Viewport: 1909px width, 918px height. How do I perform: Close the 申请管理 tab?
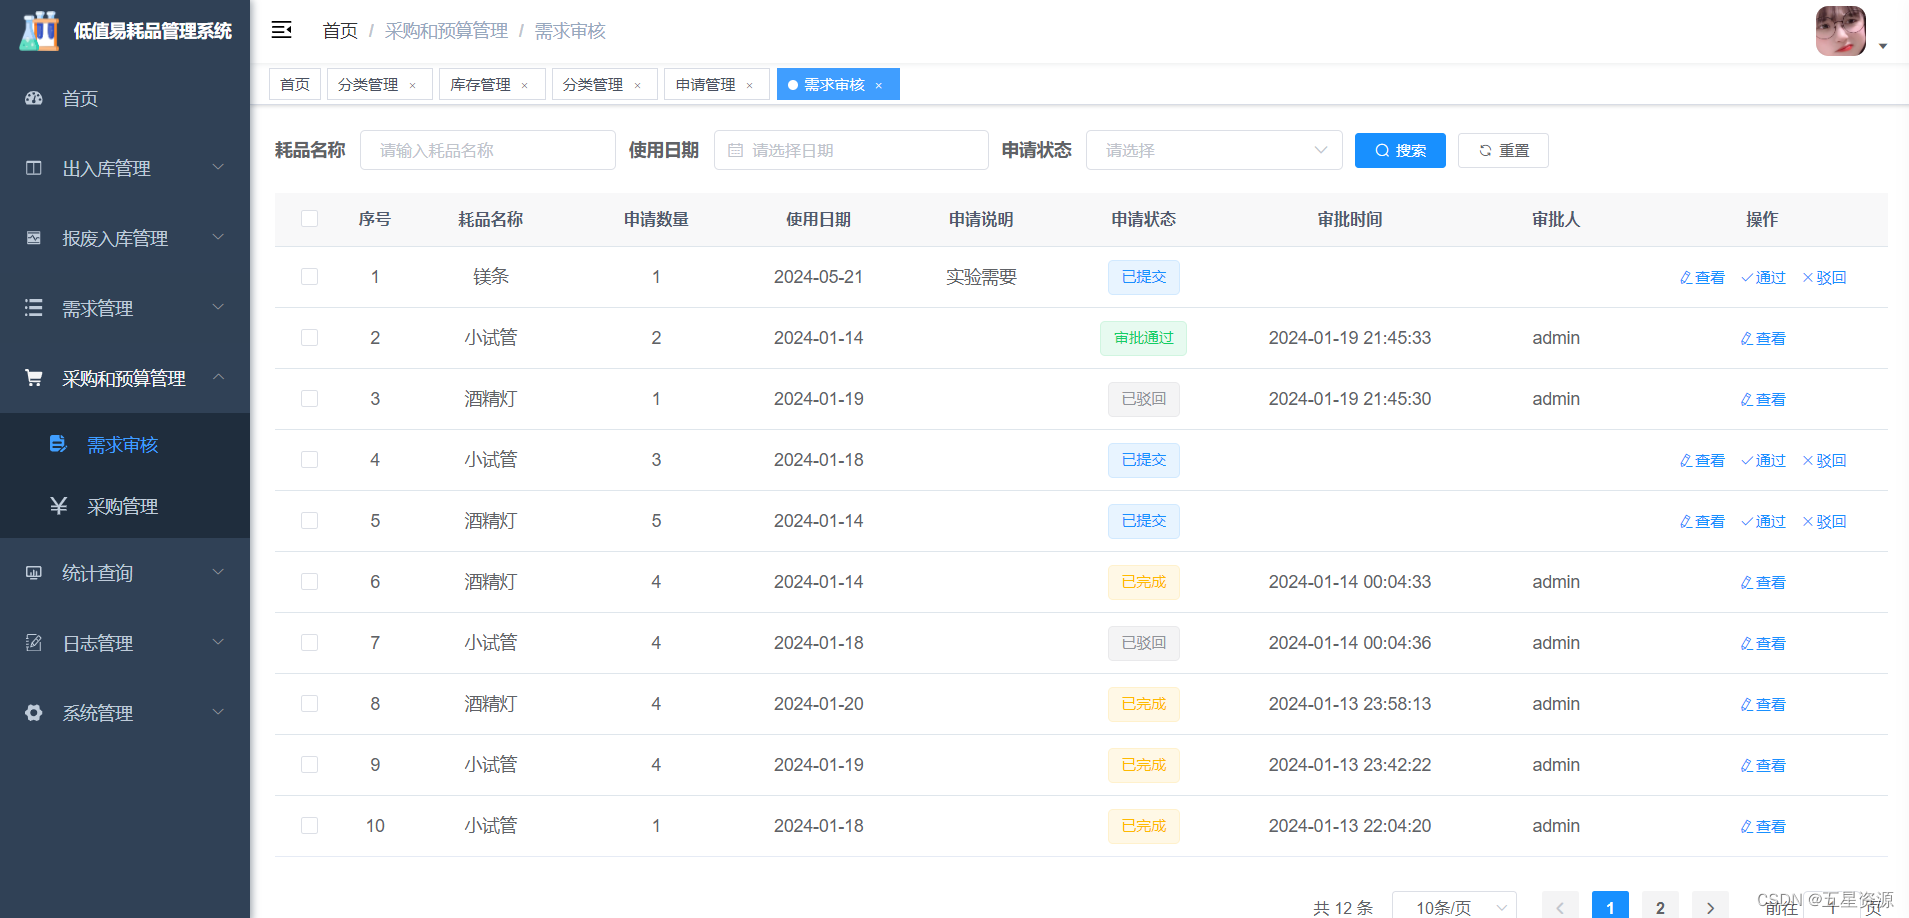coord(749,86)
